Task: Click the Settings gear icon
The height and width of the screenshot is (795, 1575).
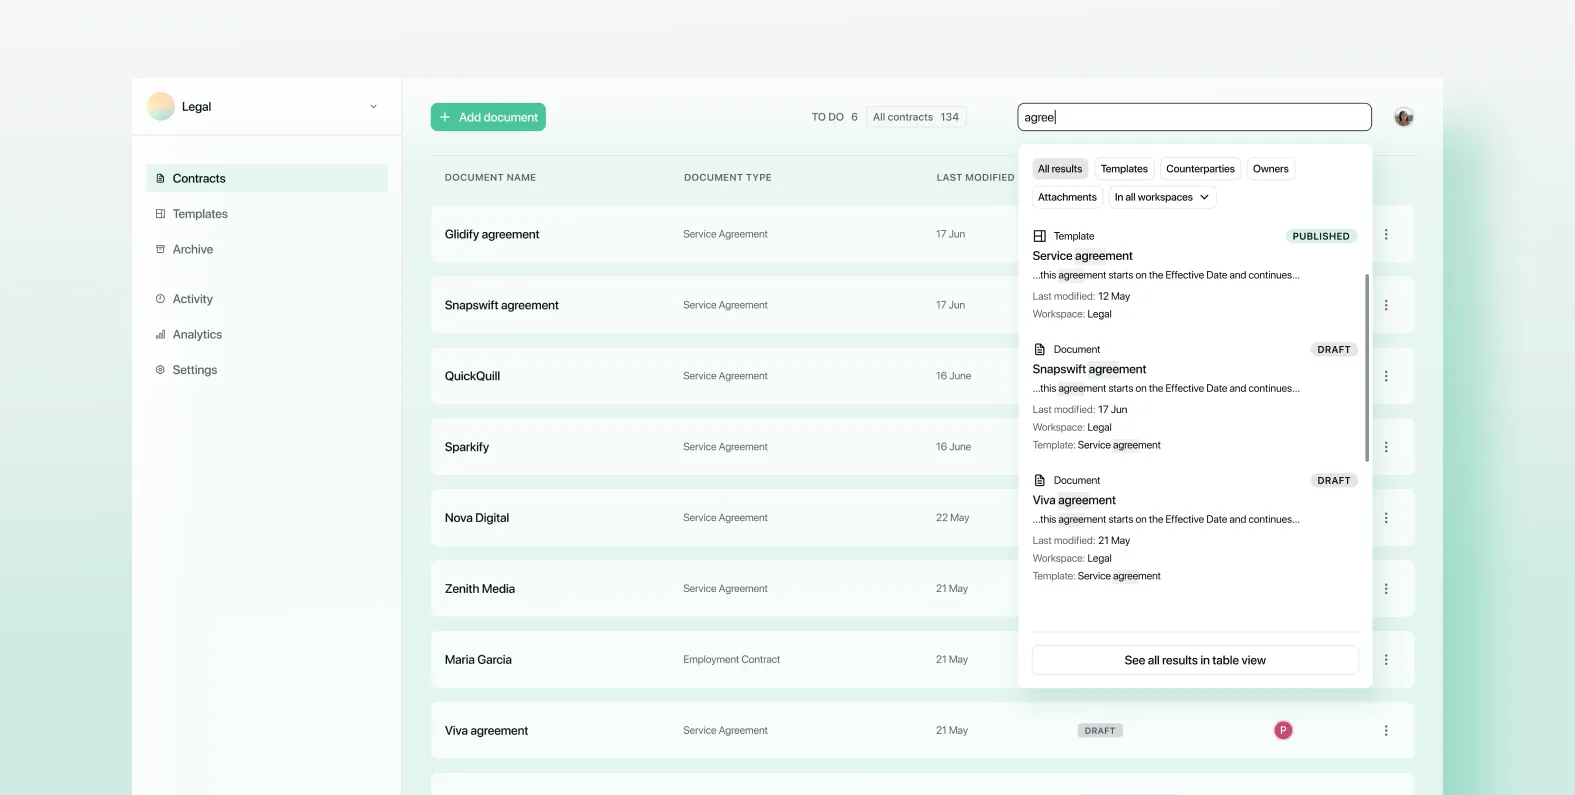Action: pyautogui.click(x=160, y=370)
